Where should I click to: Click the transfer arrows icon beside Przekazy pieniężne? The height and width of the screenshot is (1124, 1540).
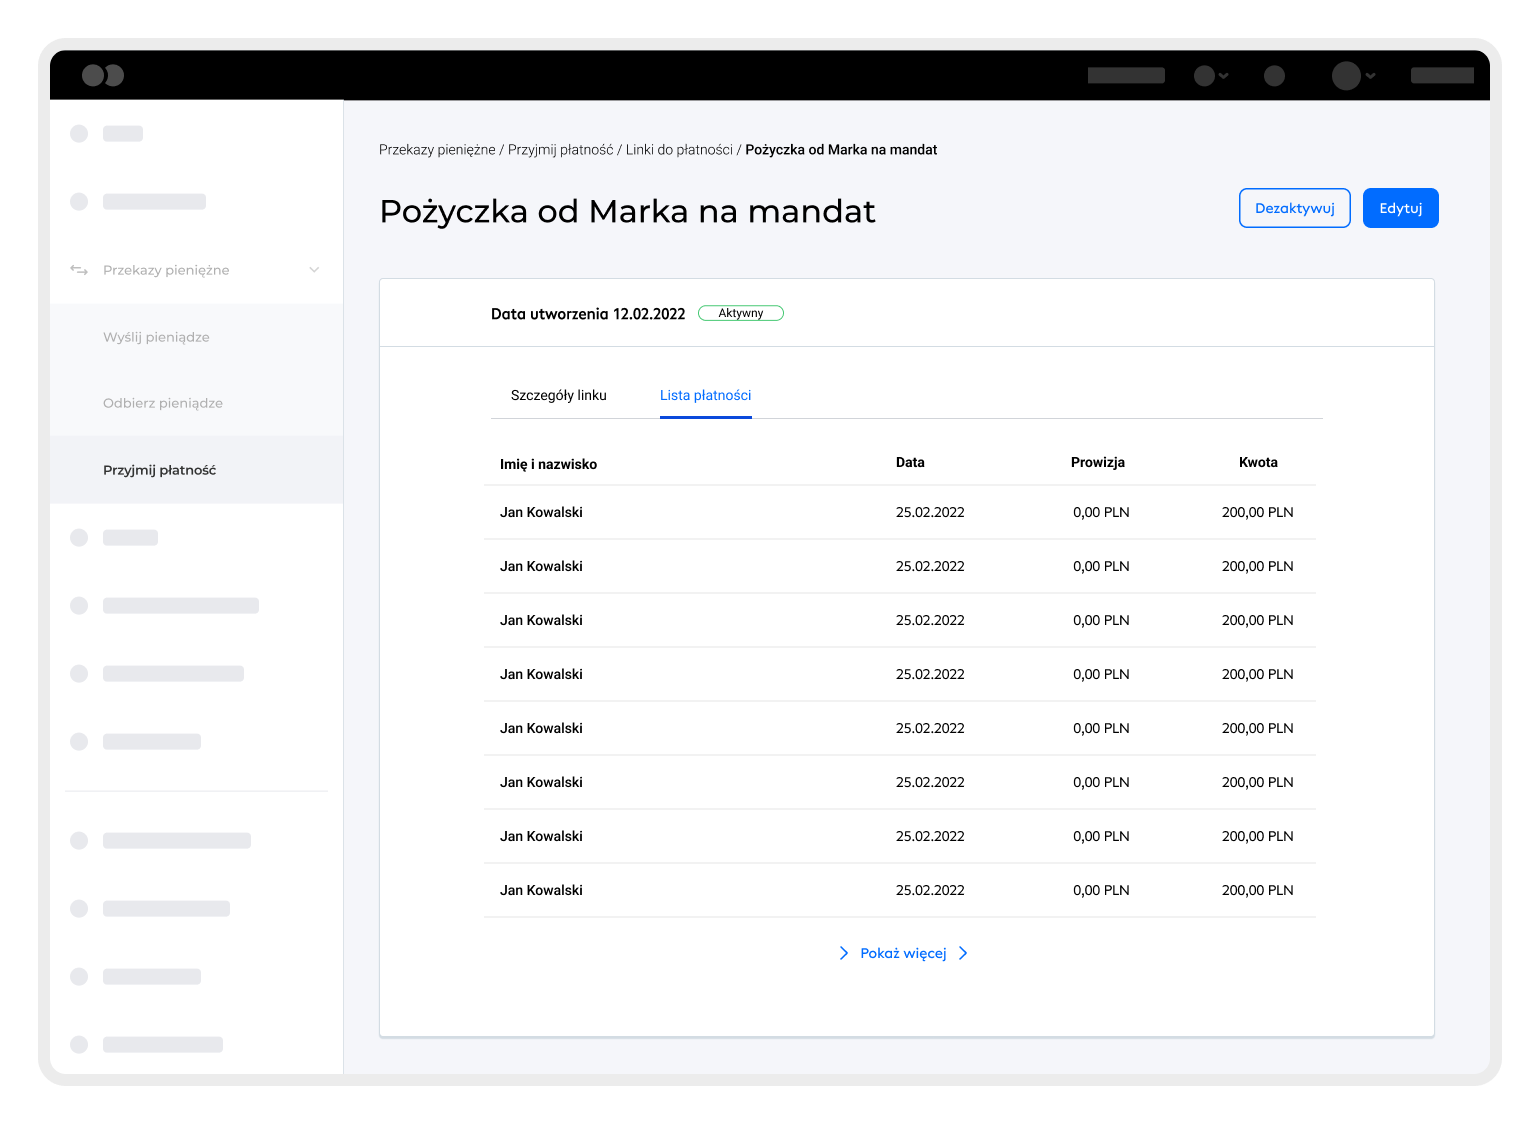(x=79, y=270)
